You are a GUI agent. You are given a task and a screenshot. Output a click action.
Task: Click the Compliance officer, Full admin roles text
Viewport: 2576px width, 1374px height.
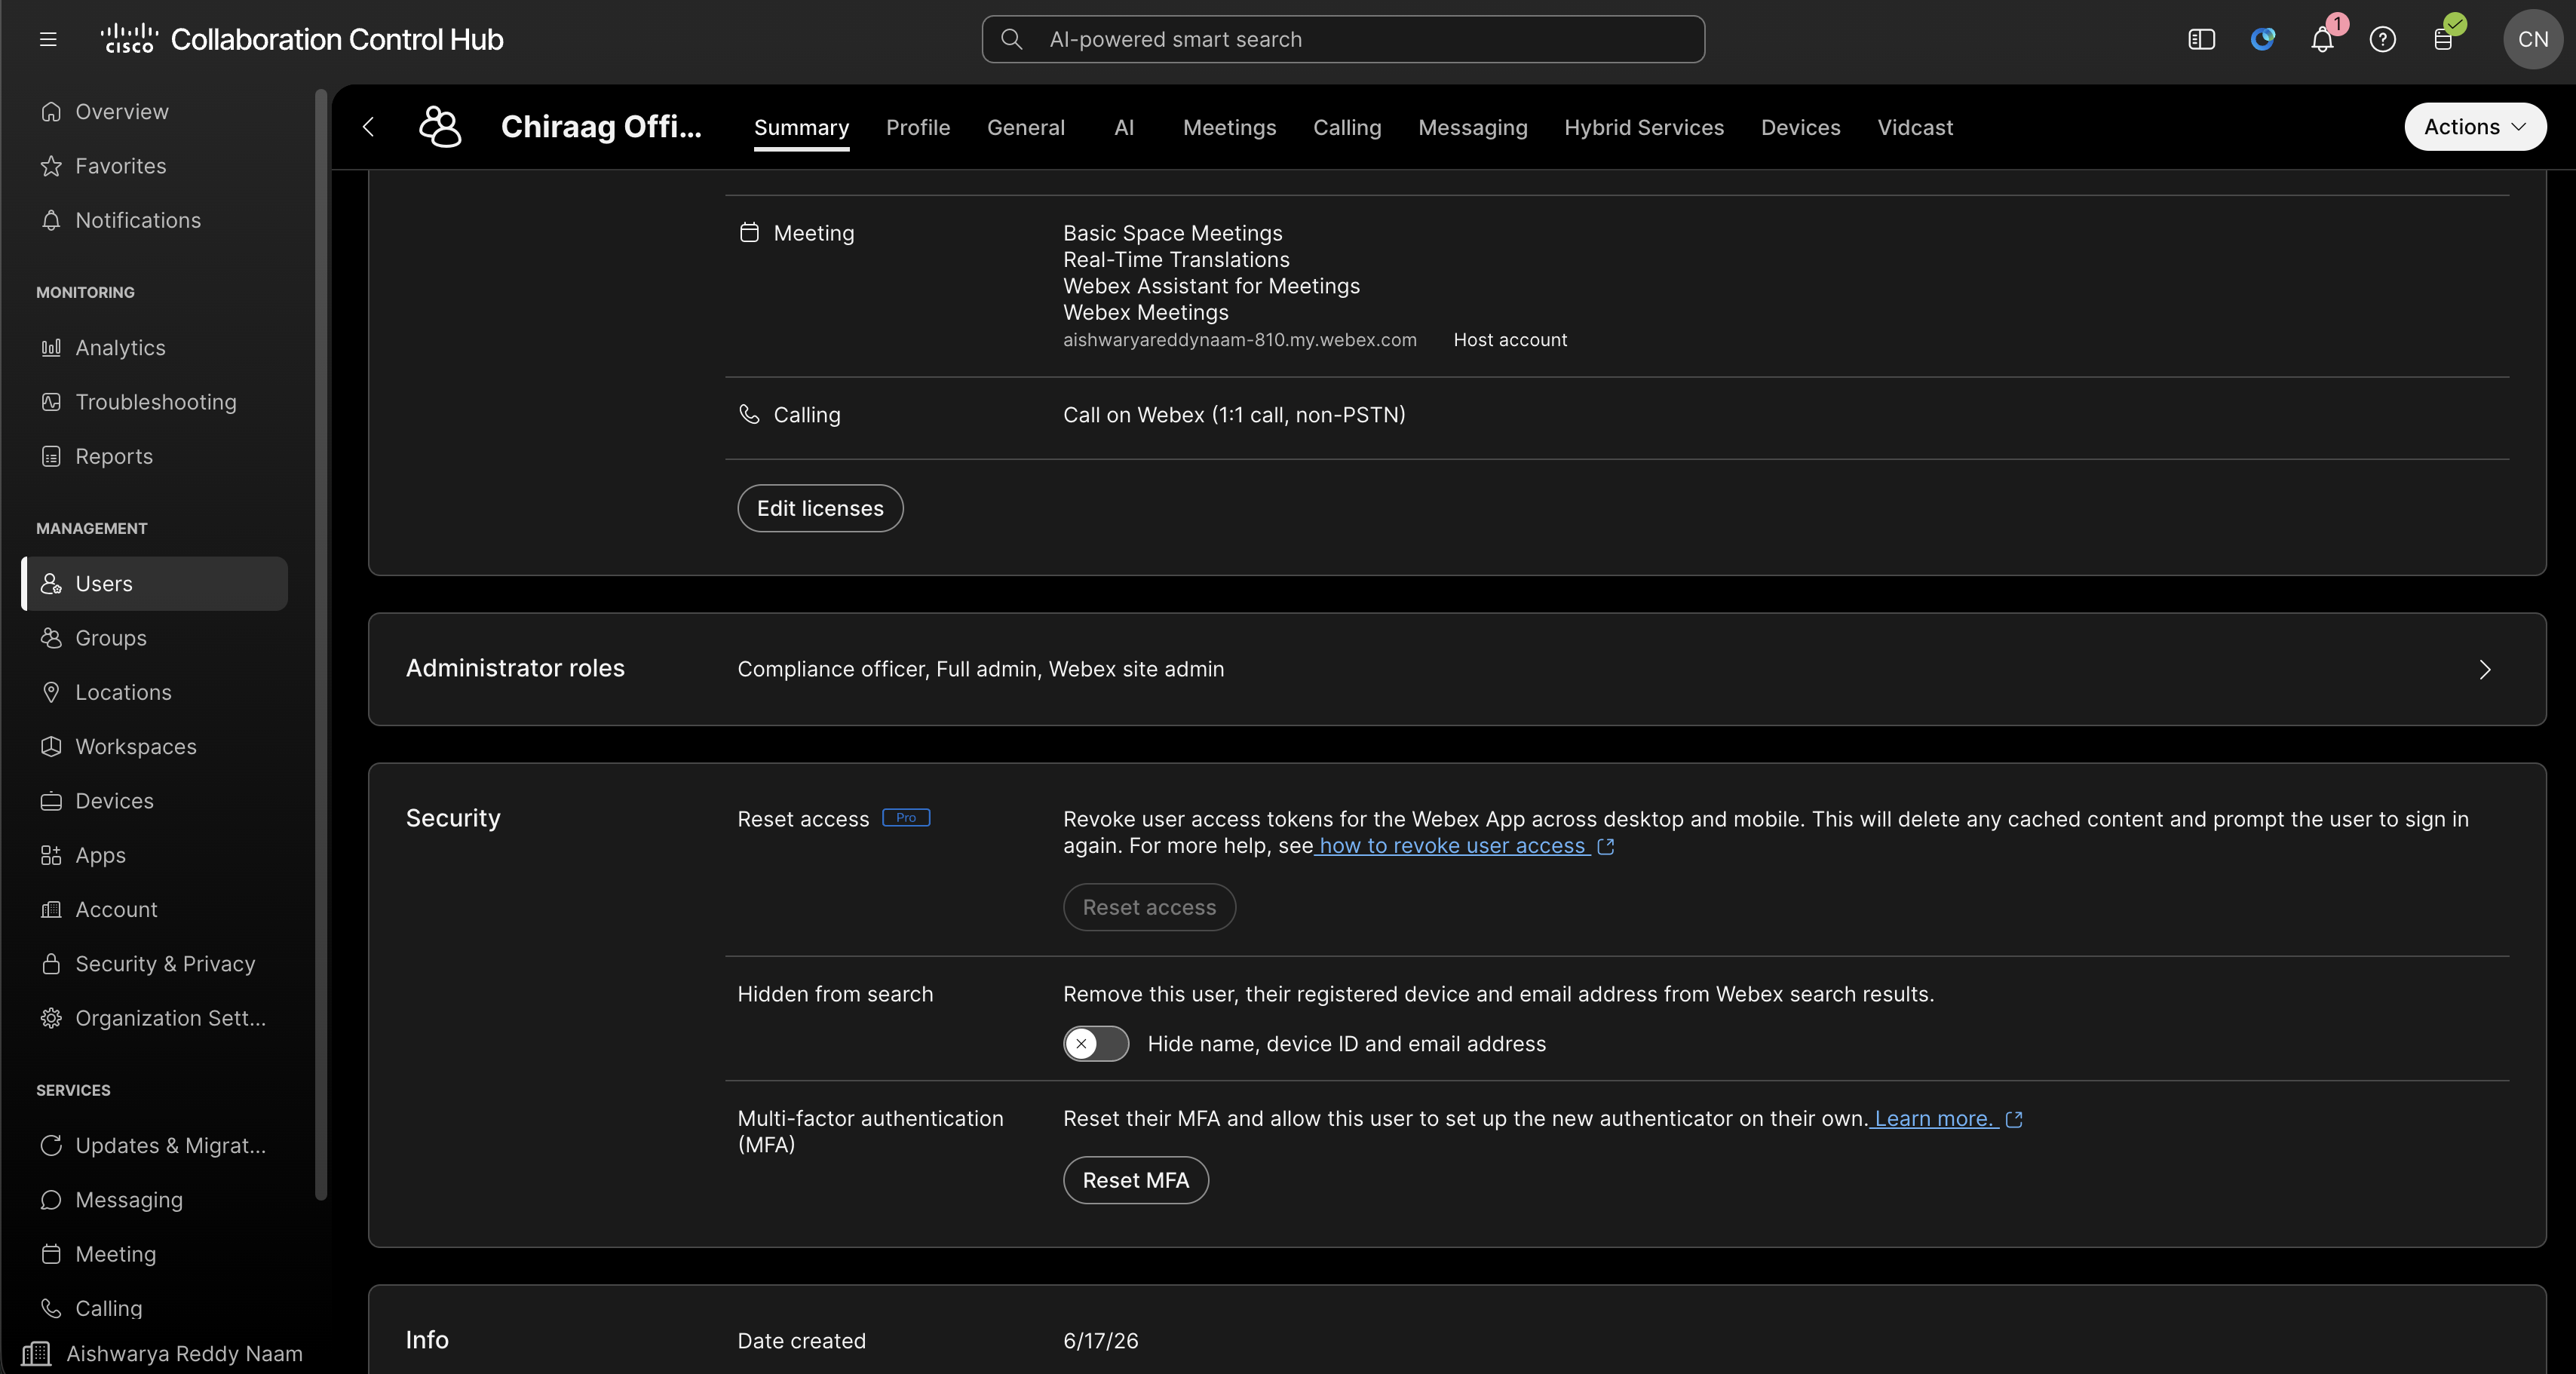click(980, 669)
